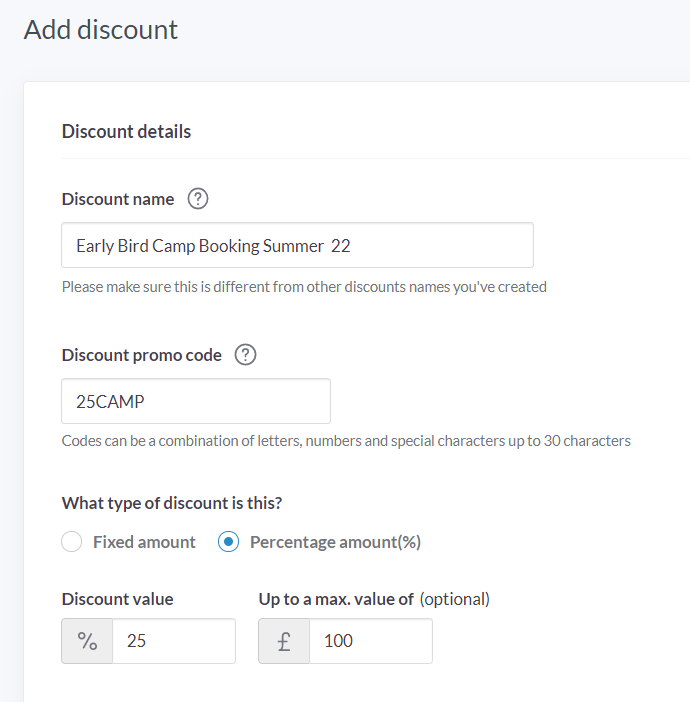
Task: Click the 'Discount details' section heading
Action: click(126, 131)
